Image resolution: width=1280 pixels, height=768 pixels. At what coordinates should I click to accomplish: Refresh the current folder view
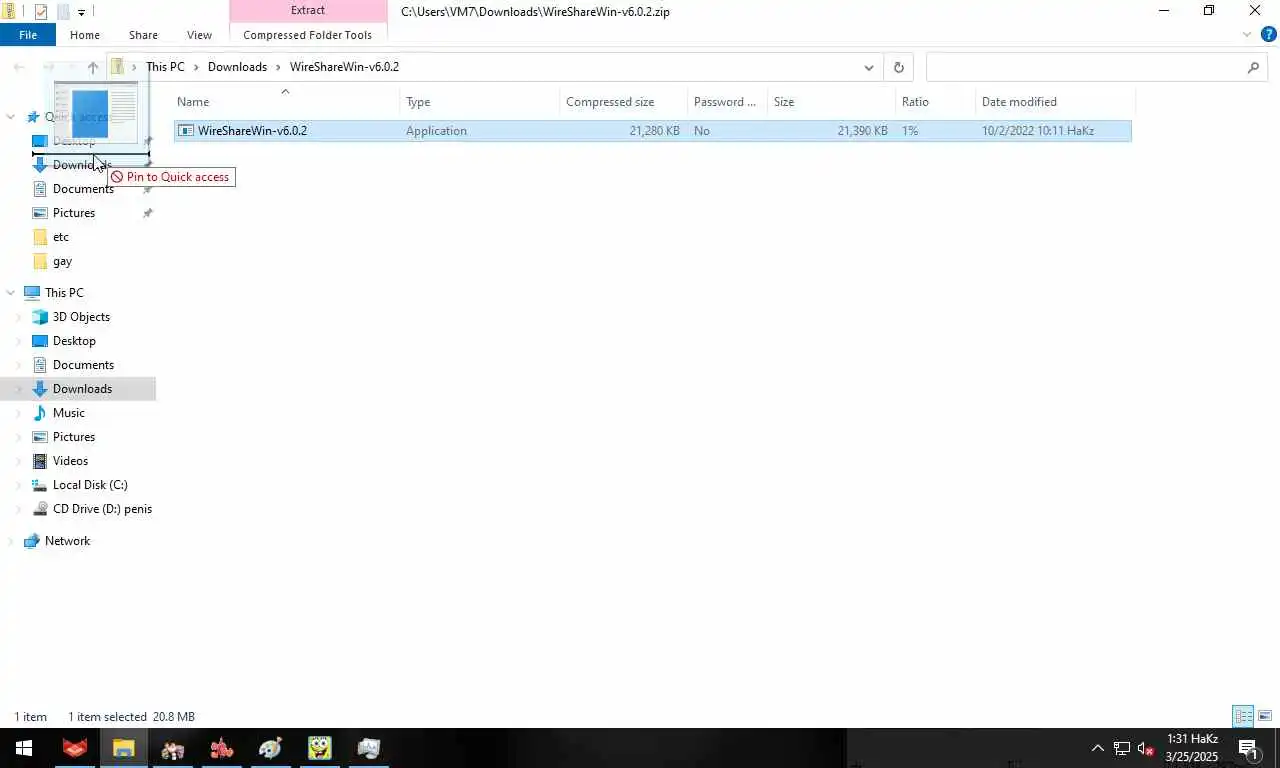click(x=898, y=67)
